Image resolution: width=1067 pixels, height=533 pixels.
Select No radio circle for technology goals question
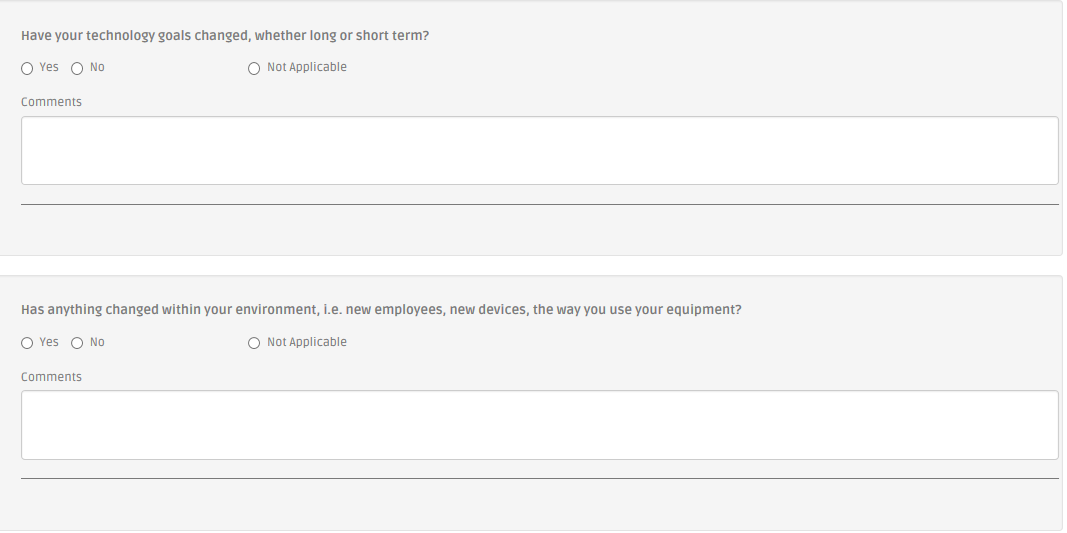[77, 68]
